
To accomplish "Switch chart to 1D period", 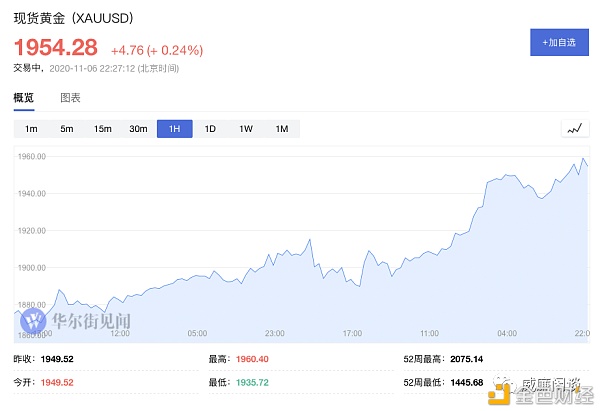I will (x=210, y=129).
